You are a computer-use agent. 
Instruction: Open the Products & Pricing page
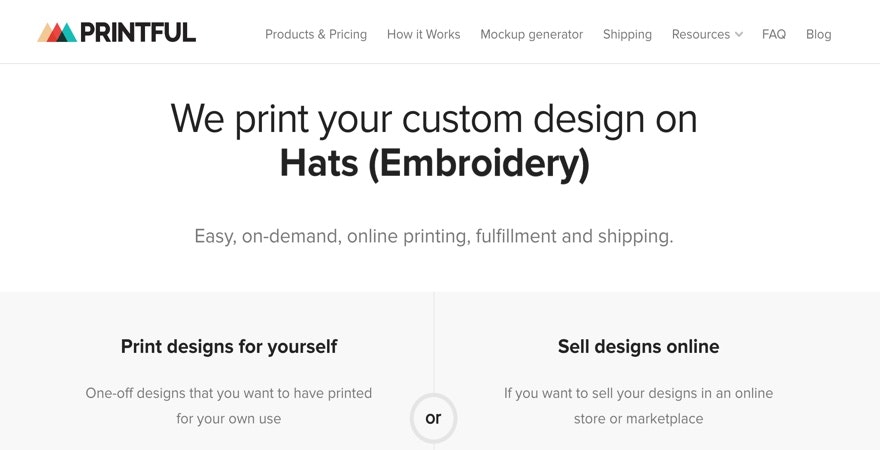point(316,34)
